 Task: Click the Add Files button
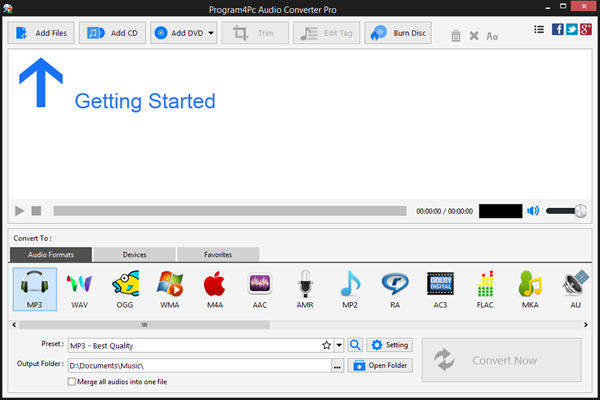[x=41, y=33]
